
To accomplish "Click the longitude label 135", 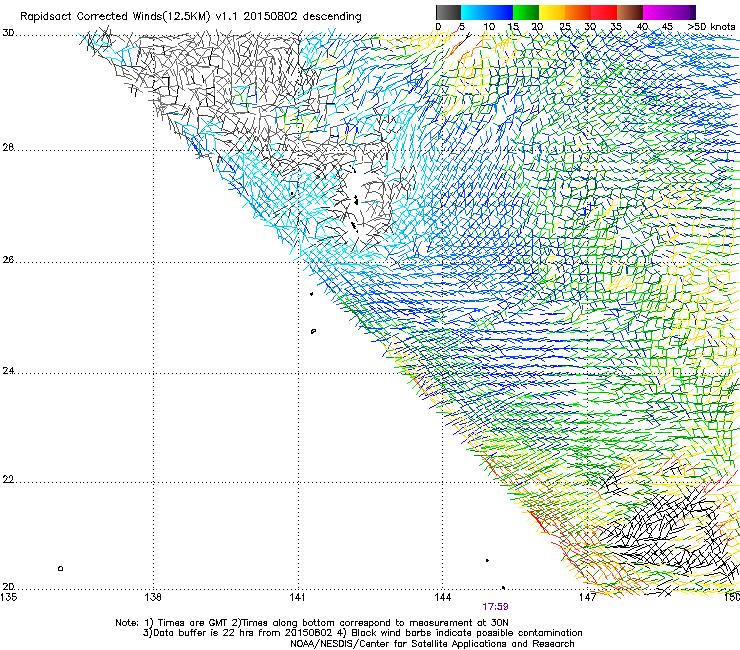I will pyautogui.click(x=8, y=597).
